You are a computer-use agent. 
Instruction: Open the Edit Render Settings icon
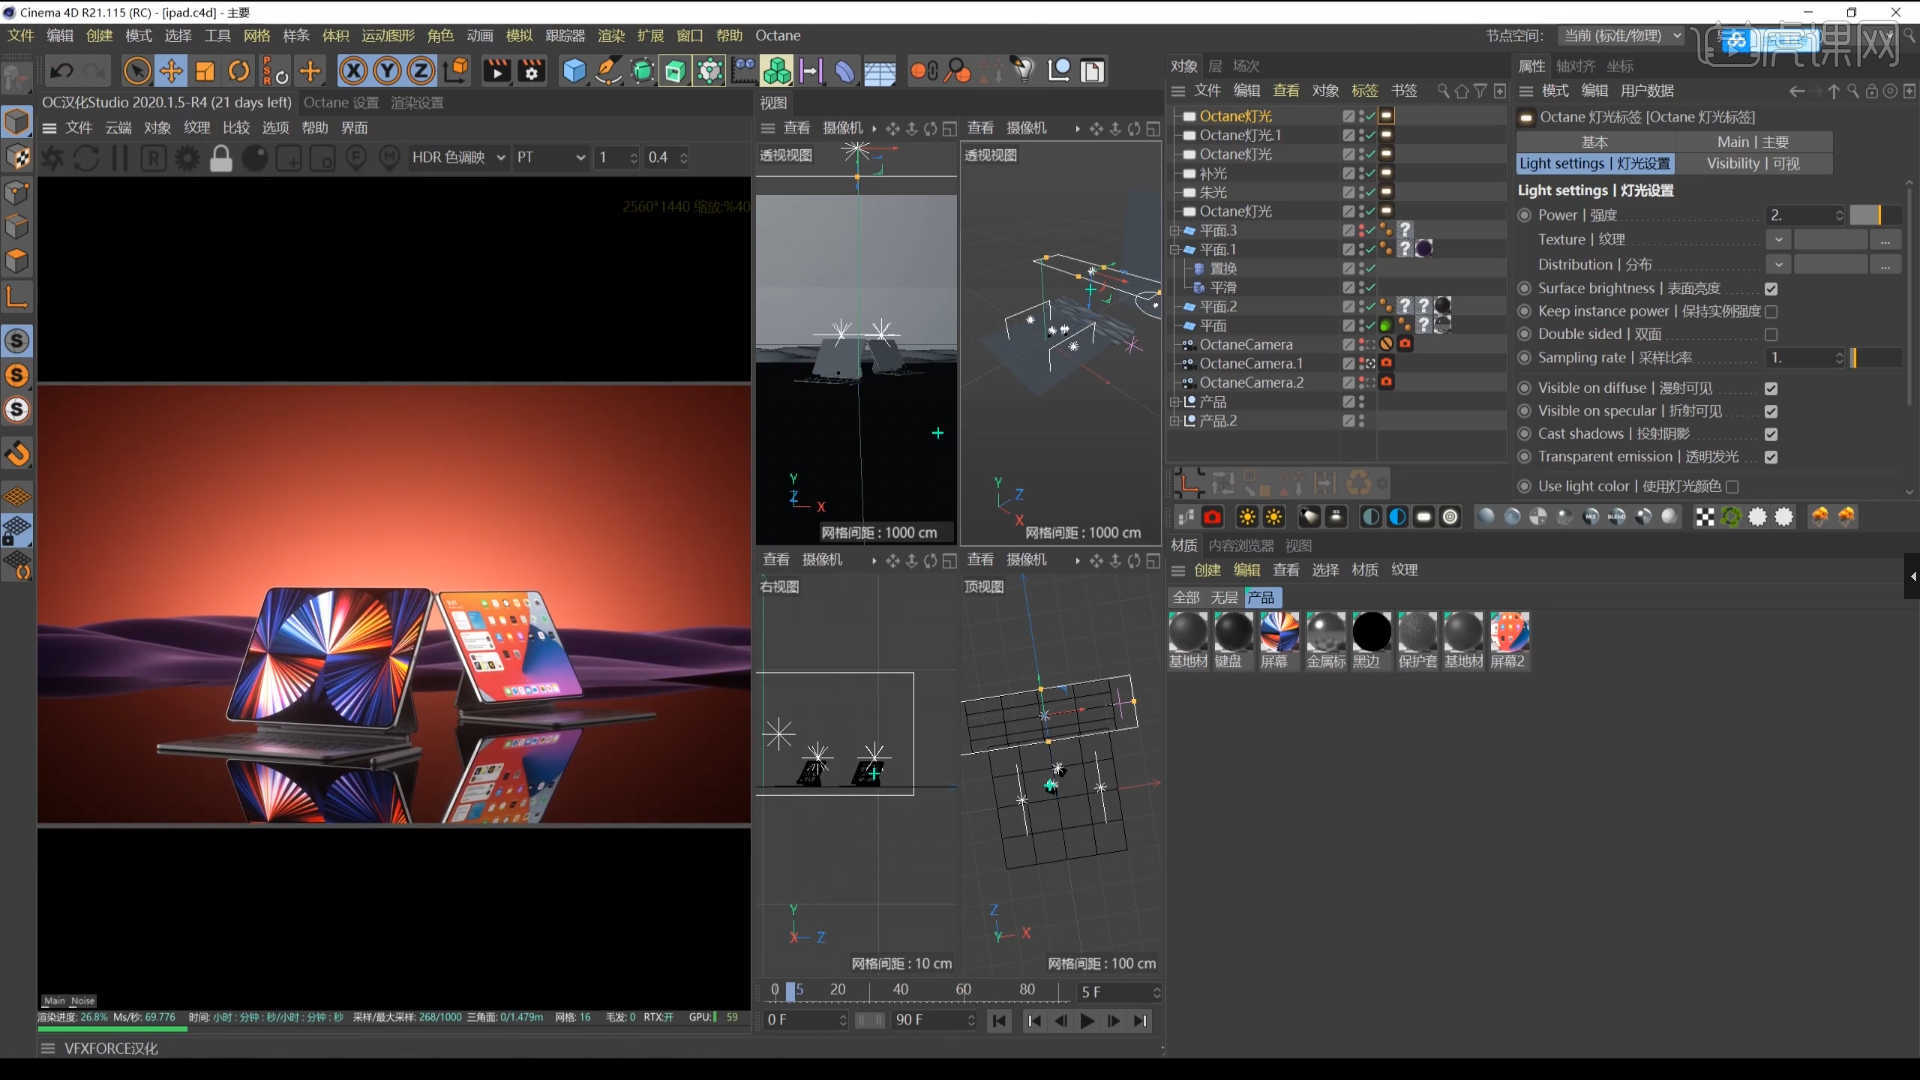pos(531,71)
